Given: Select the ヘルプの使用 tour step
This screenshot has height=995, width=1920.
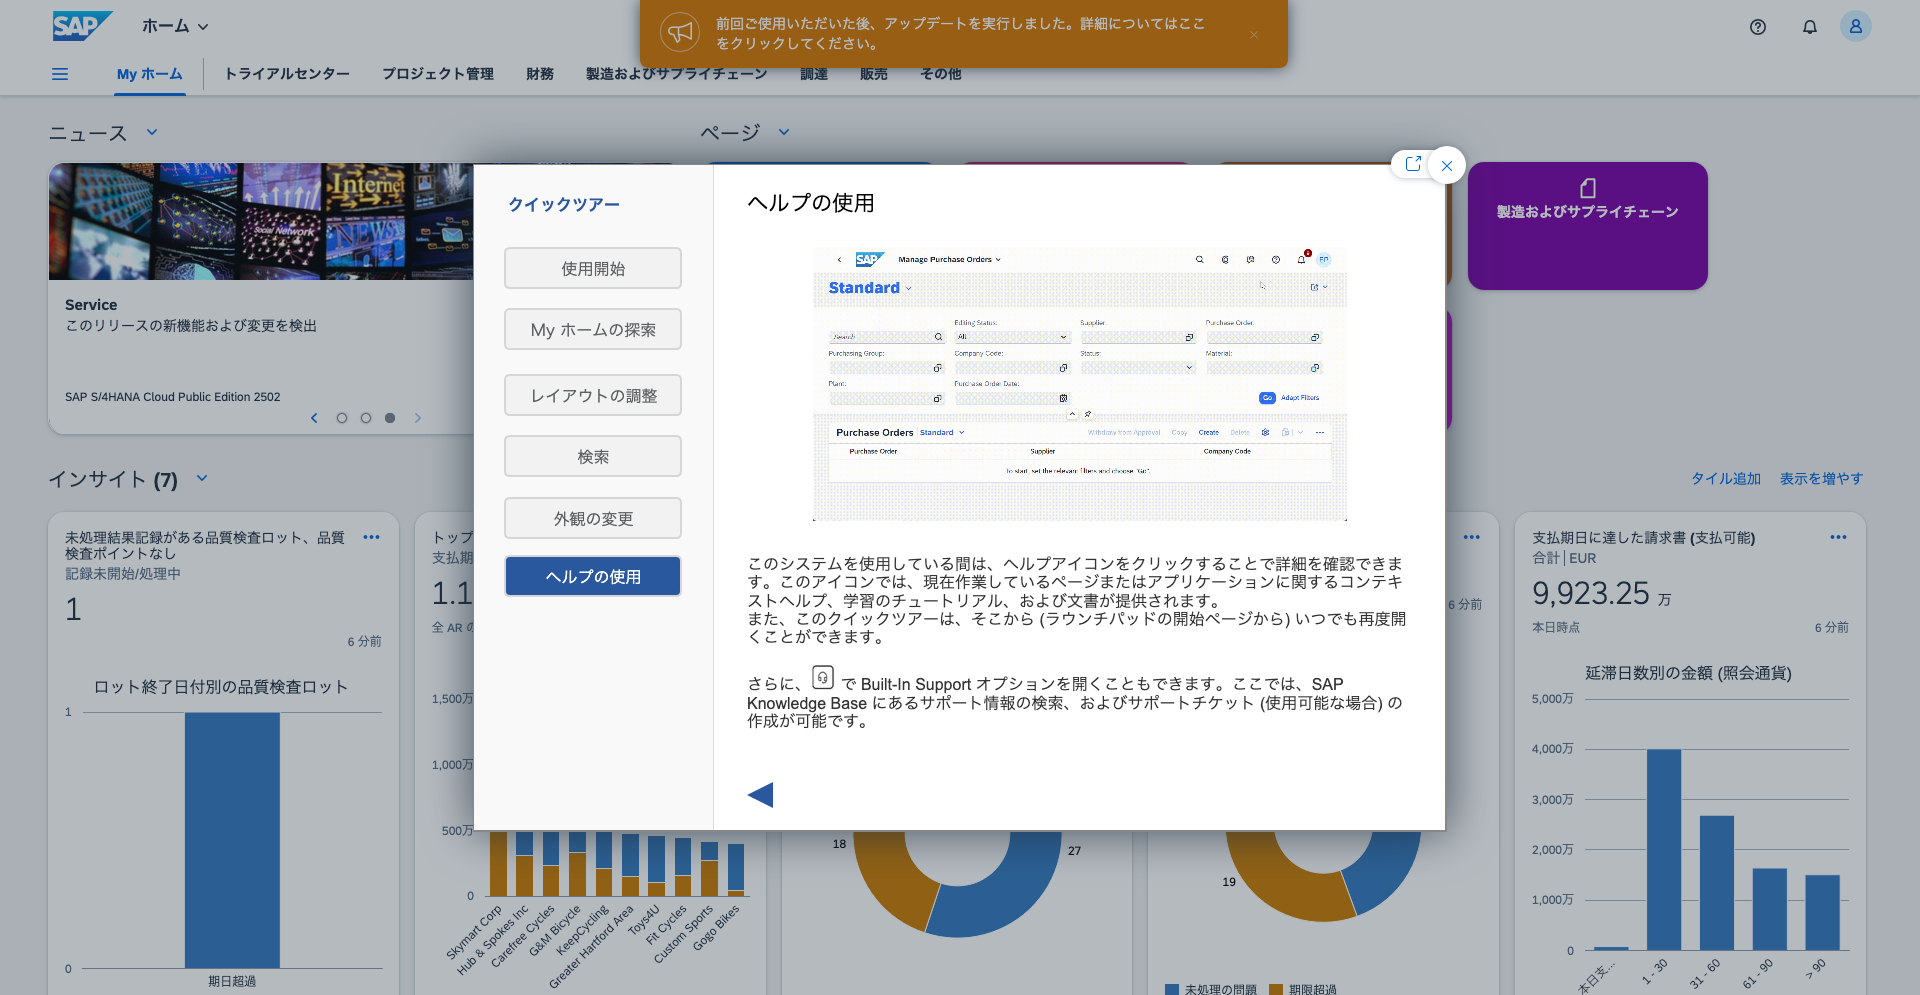Looking at the screenshot, I should [593, 576].
